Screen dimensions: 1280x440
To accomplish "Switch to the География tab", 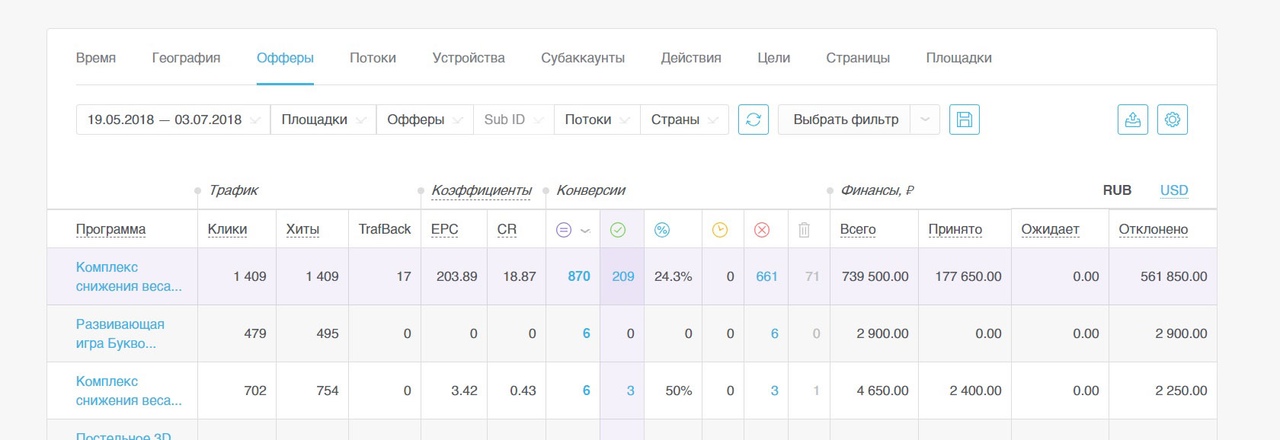I will point(186,58).
